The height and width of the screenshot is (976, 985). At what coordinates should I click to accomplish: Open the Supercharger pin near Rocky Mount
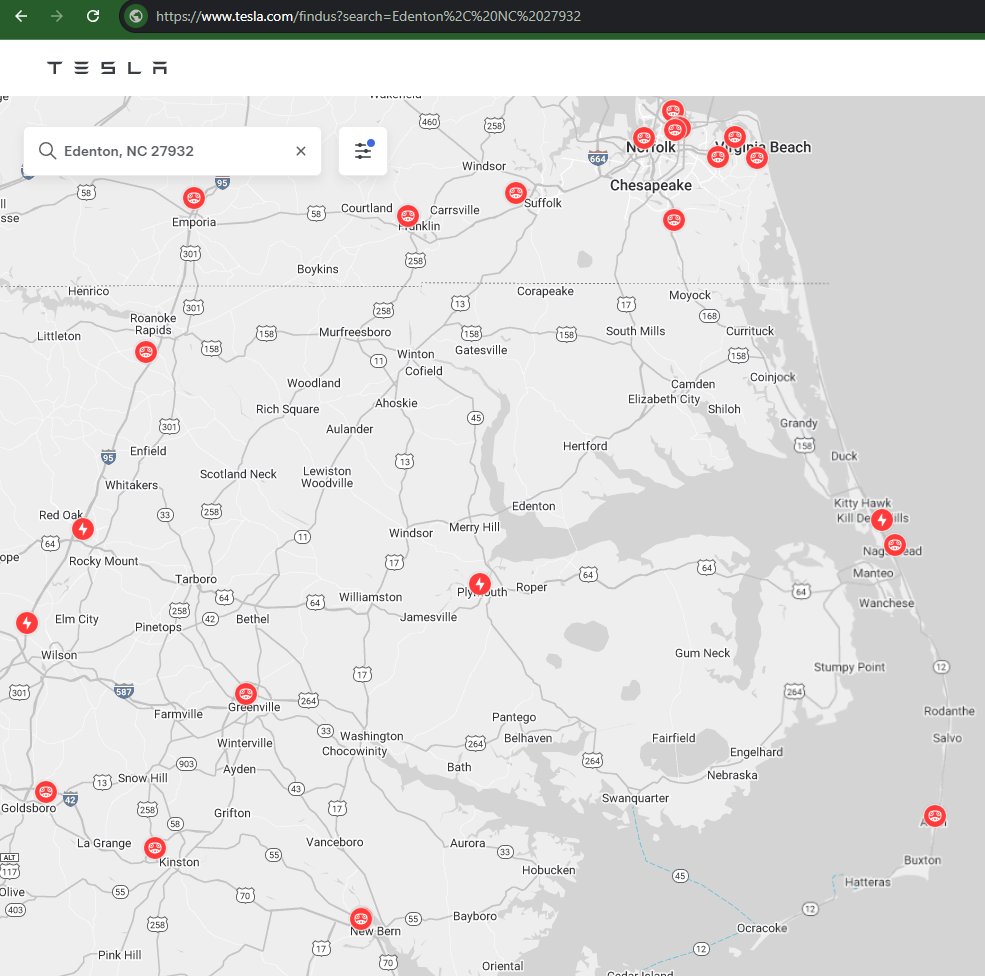[x=83, y=529]
